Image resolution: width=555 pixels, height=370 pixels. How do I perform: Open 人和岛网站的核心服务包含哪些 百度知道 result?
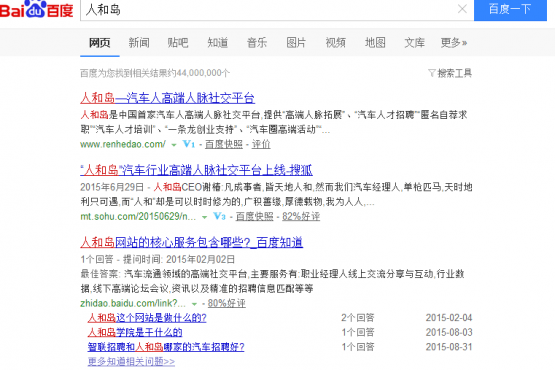pos(191,243)
